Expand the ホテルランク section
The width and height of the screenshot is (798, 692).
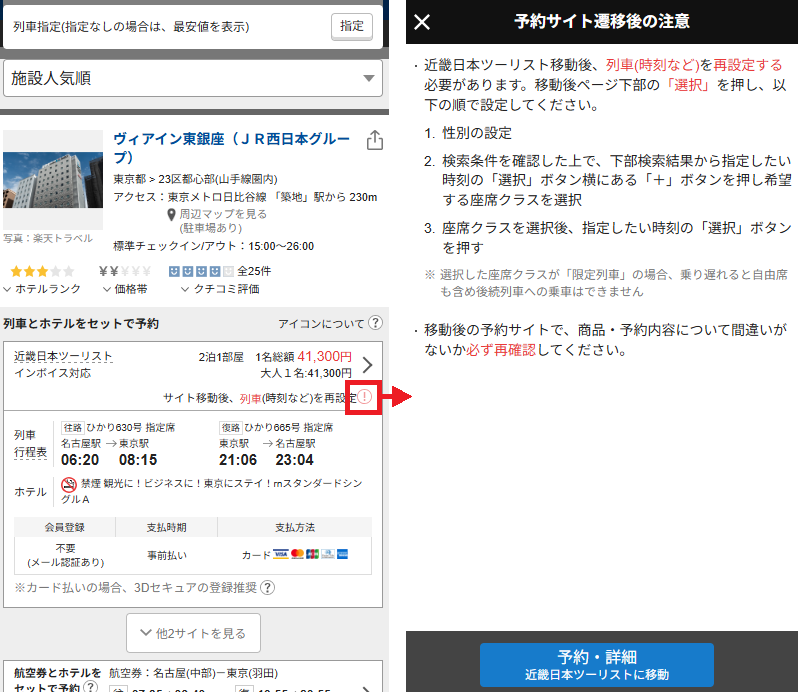tap(42, 289)
